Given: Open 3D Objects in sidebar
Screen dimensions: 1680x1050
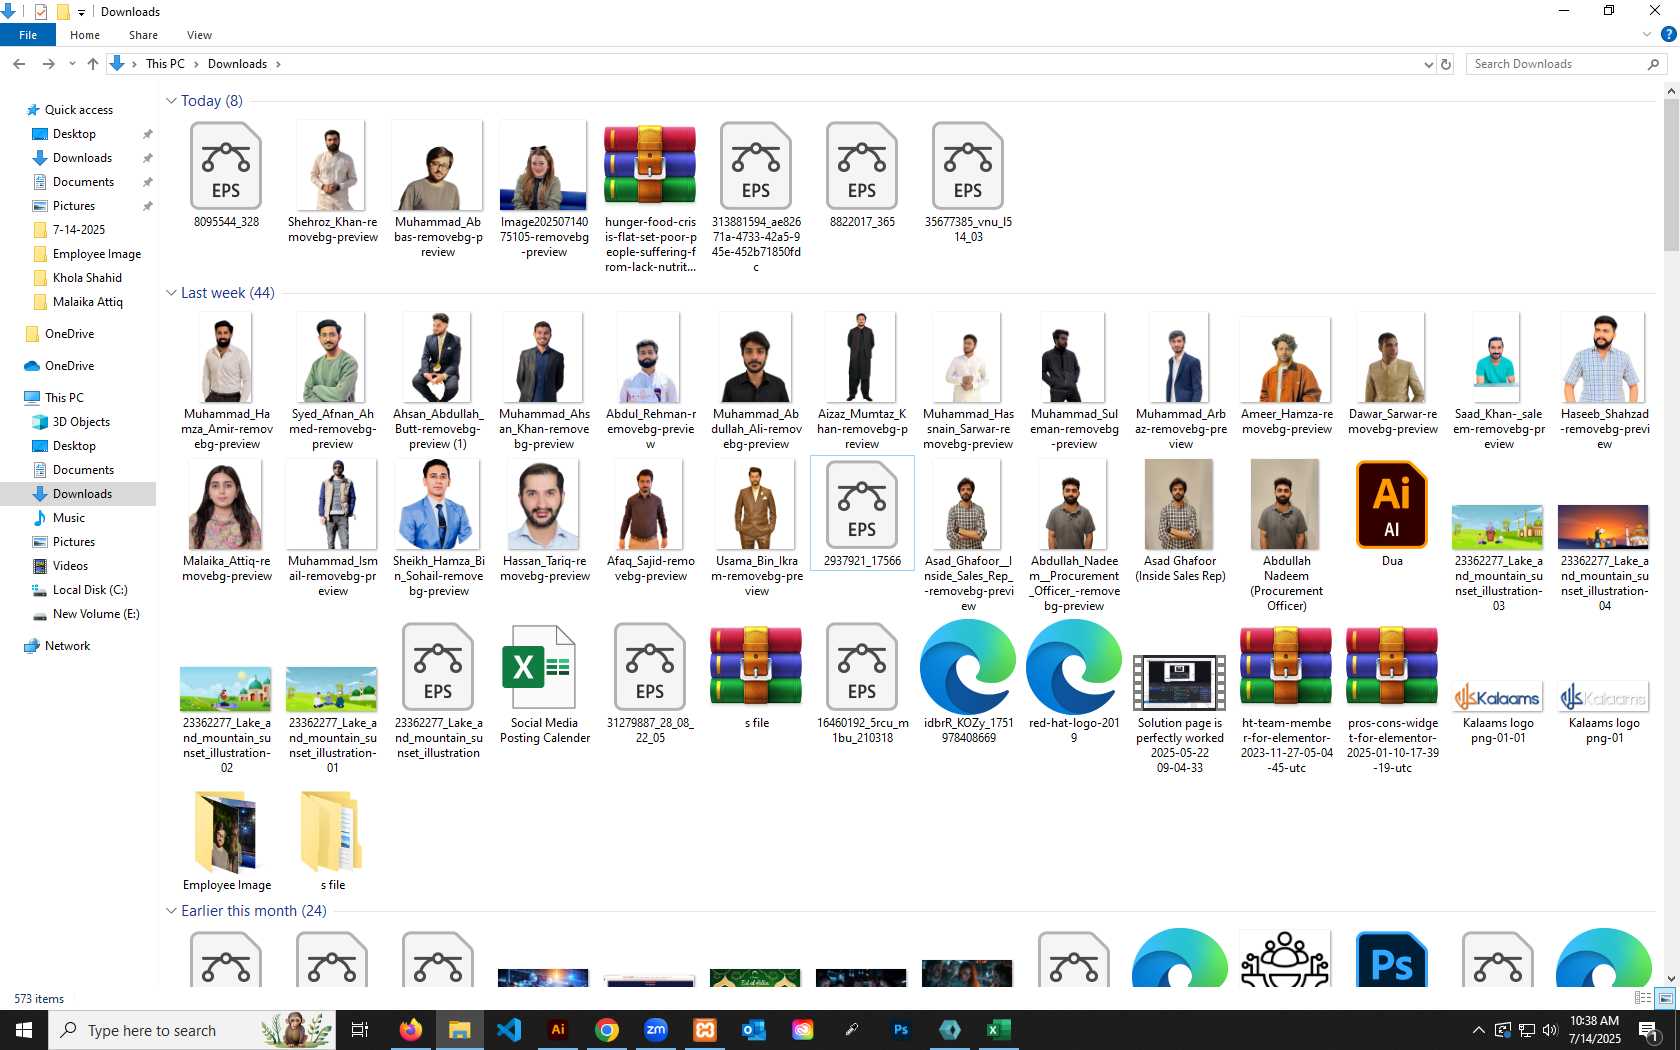Looking at the screenshot, I should coord(81,422).
